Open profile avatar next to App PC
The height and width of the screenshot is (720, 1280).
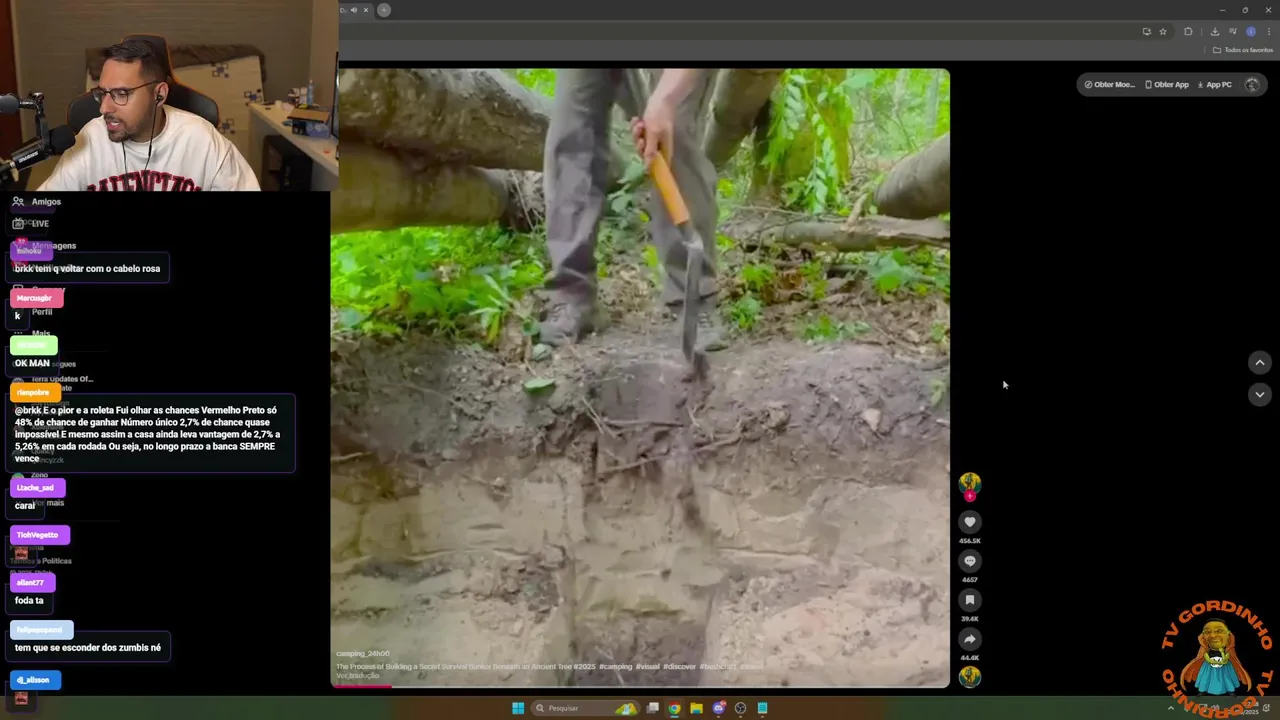pyautogui.click(x=1252, y=85)
